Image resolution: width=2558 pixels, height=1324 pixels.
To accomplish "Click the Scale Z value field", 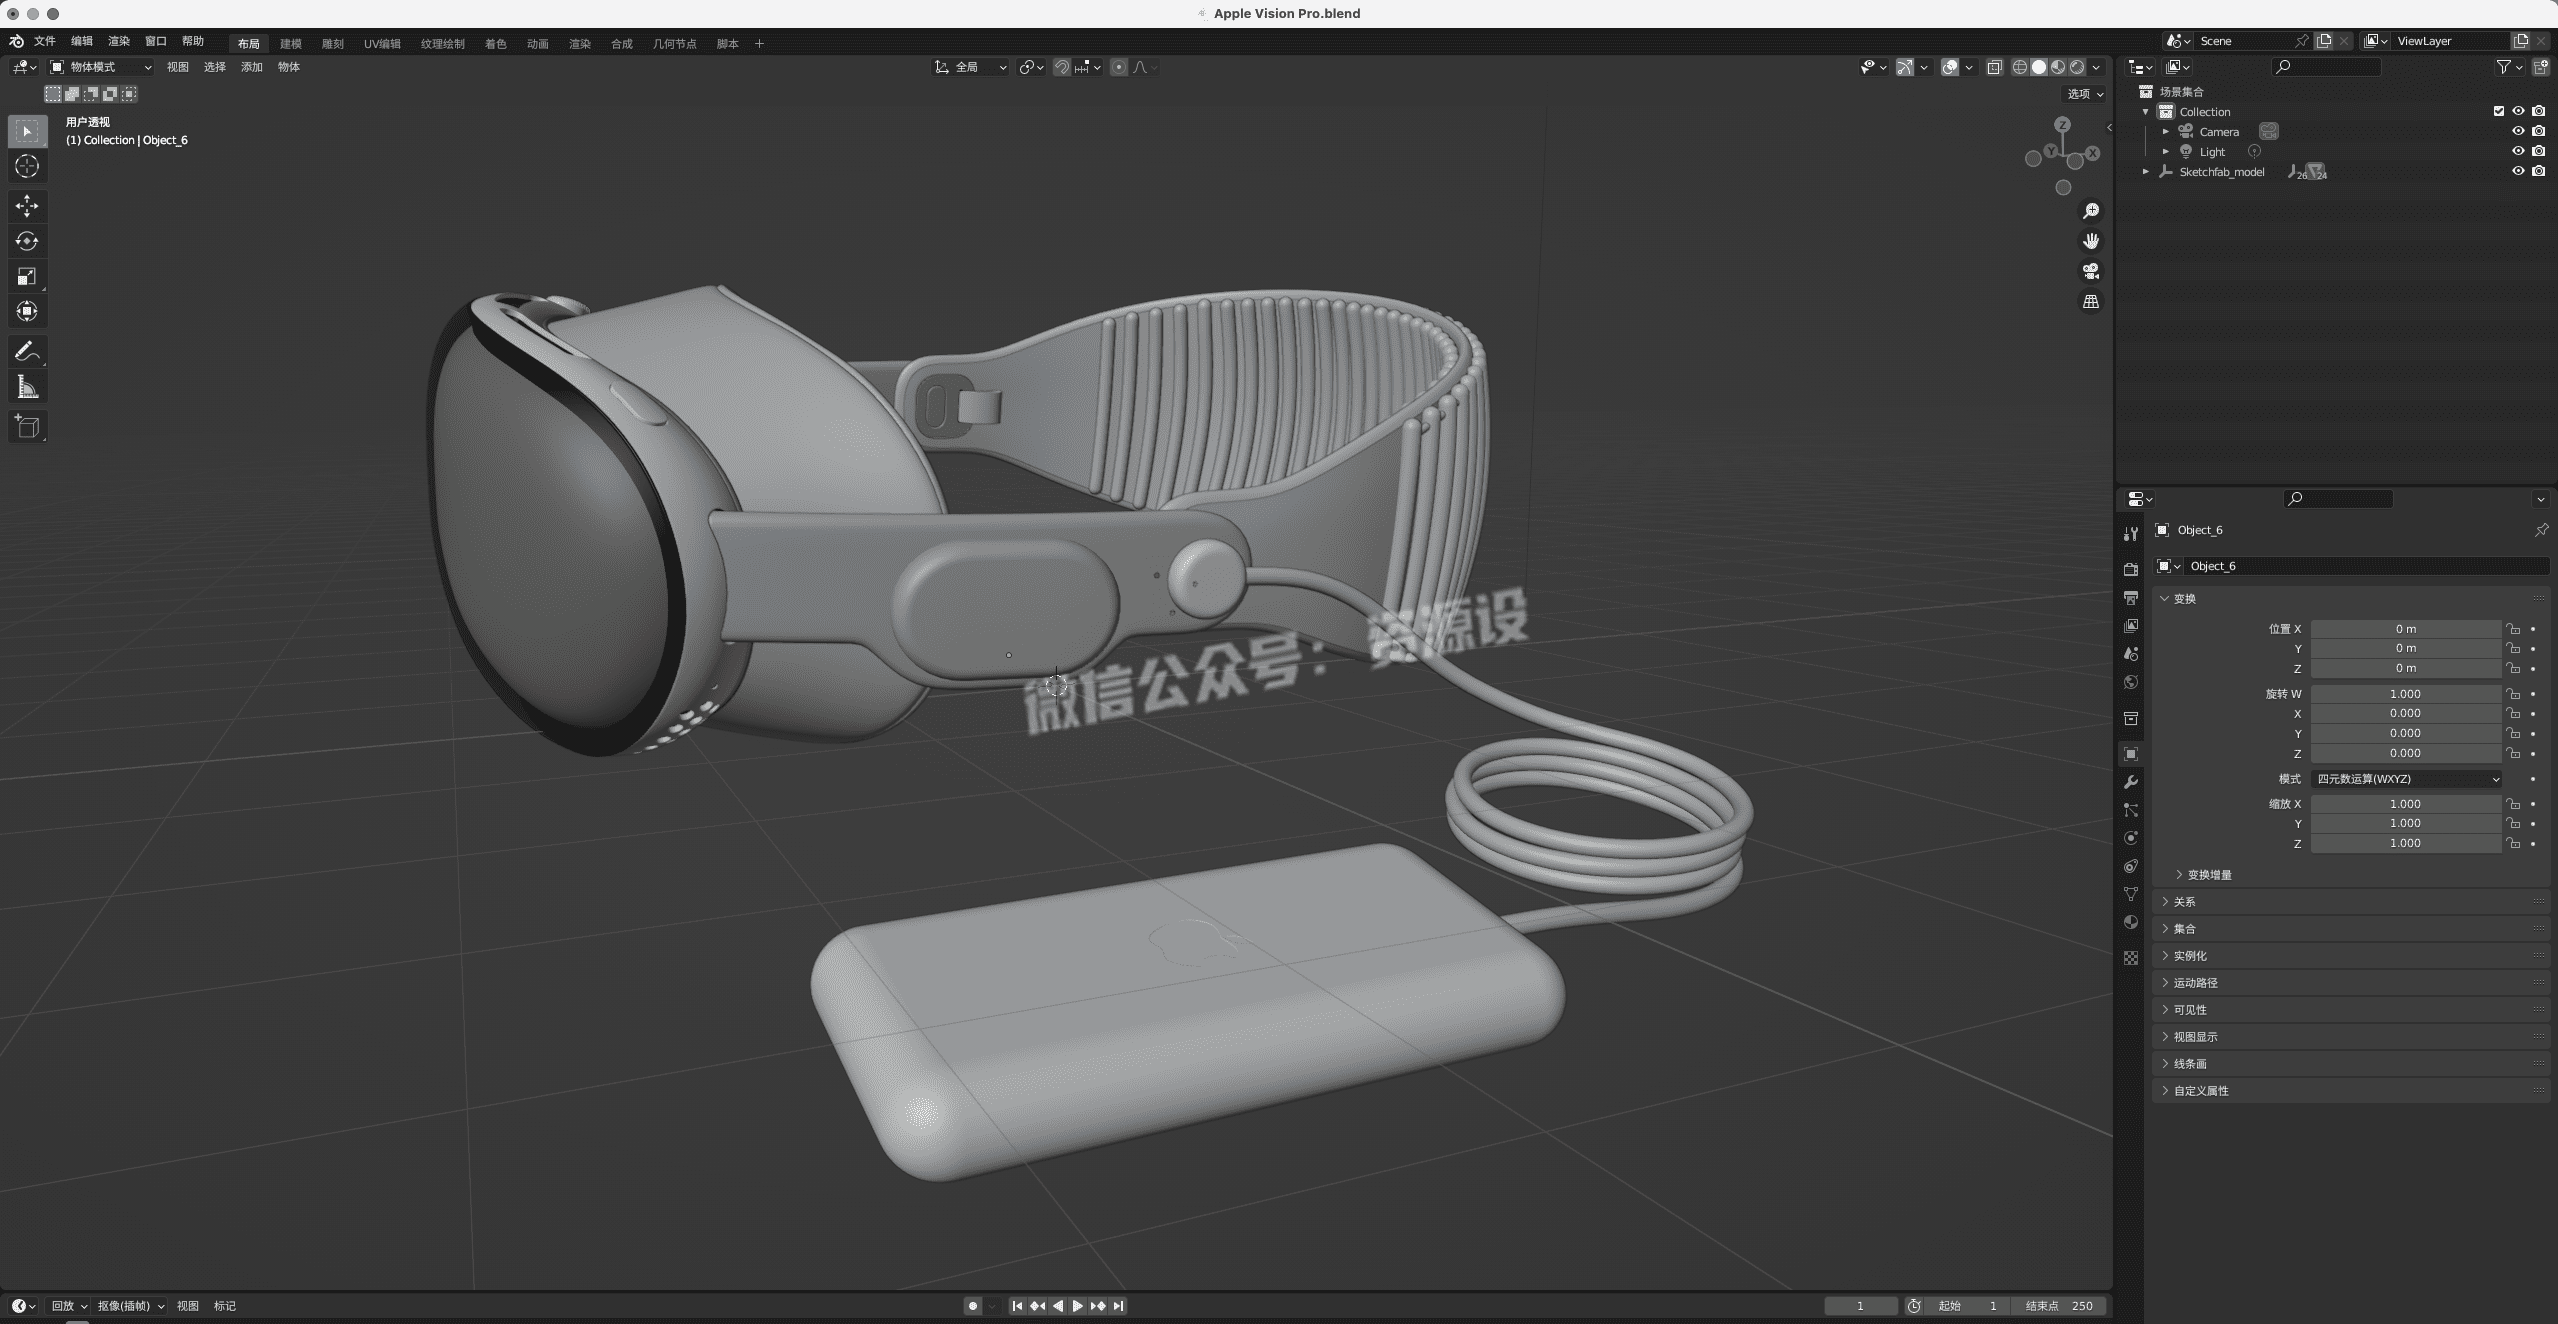I will pos(2405,843).
